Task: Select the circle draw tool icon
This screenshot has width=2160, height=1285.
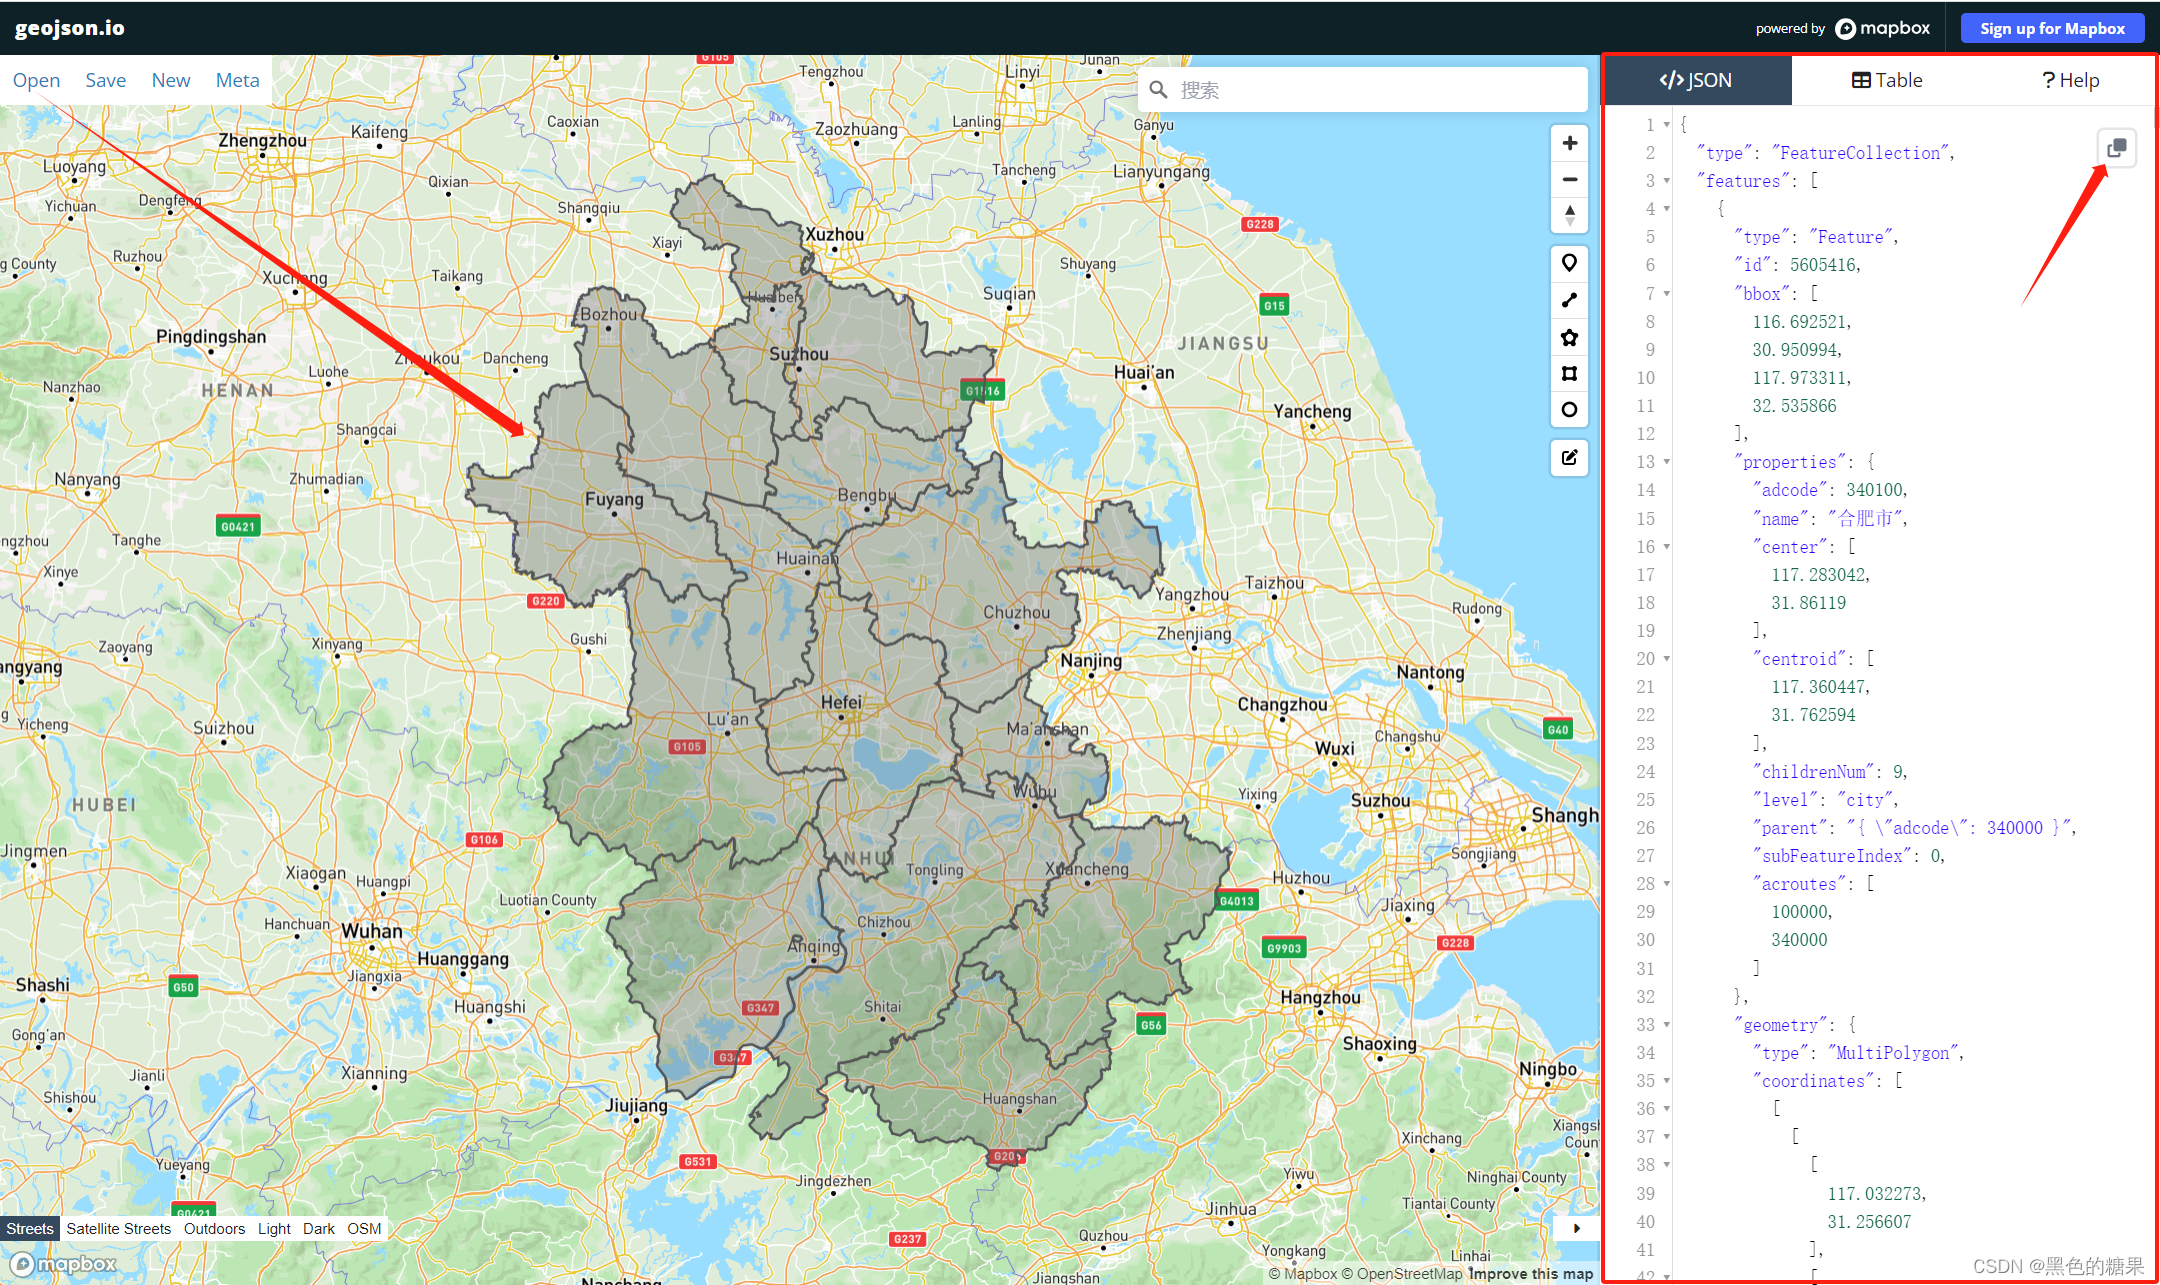Action: [x=1568, y=408]
